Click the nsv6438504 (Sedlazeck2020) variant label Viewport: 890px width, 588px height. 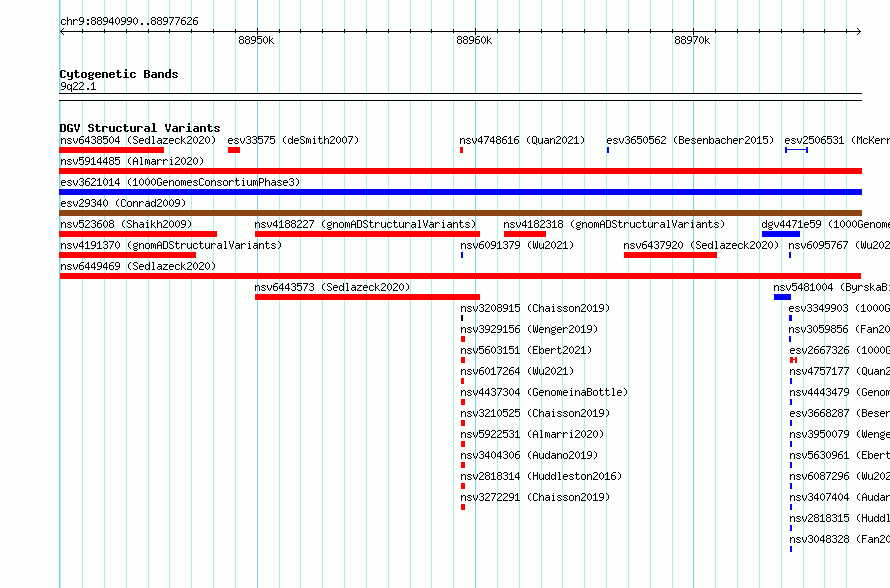click(138, 140)
